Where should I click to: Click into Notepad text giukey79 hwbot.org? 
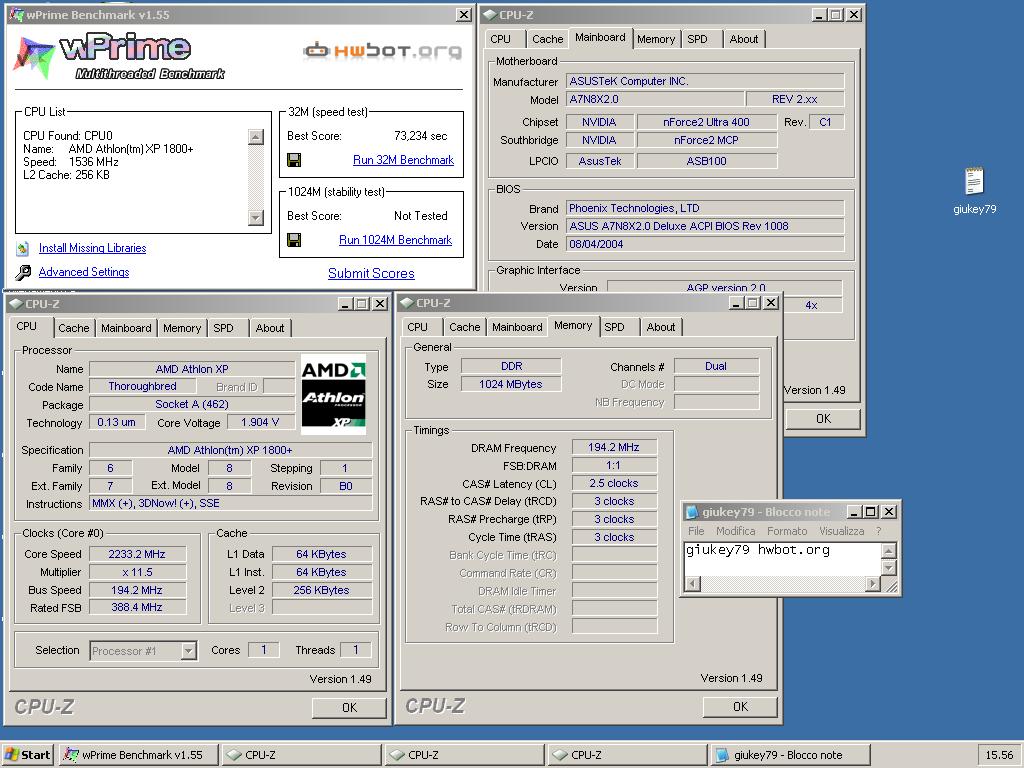coord(758,551)
